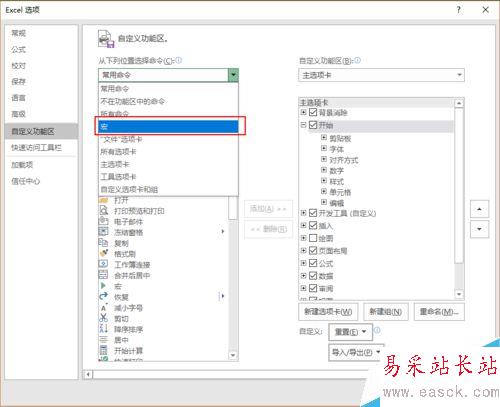Uncheck the 插入 tab checkbox
Image resolution: width=500 pixels, height=407 pixels.
click(313, 225)
